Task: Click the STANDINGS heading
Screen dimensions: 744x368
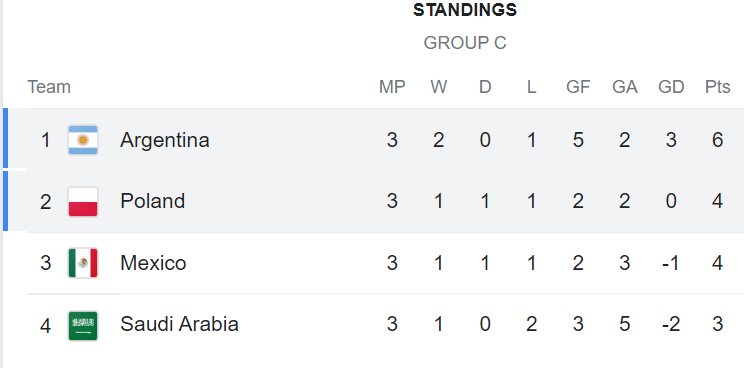Action: pos(465,10)
